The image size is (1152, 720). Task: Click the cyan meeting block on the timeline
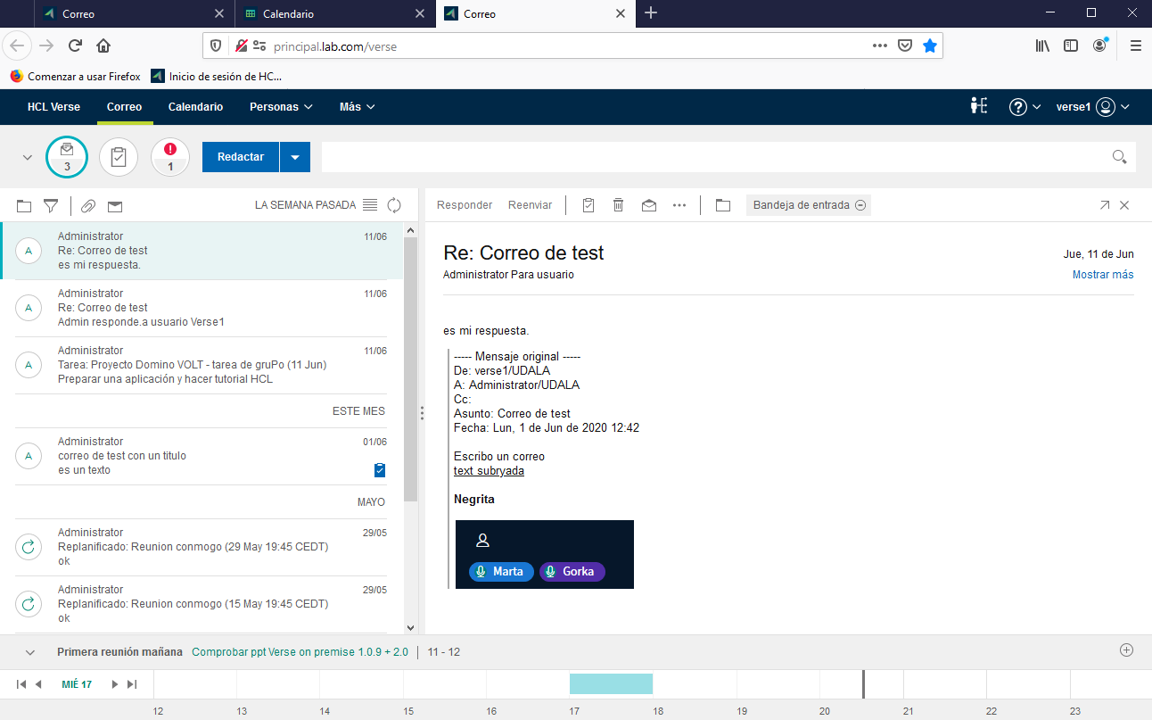(611, 683)
